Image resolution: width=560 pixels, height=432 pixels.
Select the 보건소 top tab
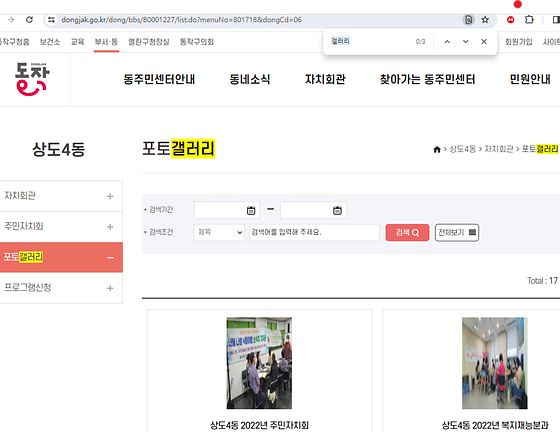click(x=50, y=42)
